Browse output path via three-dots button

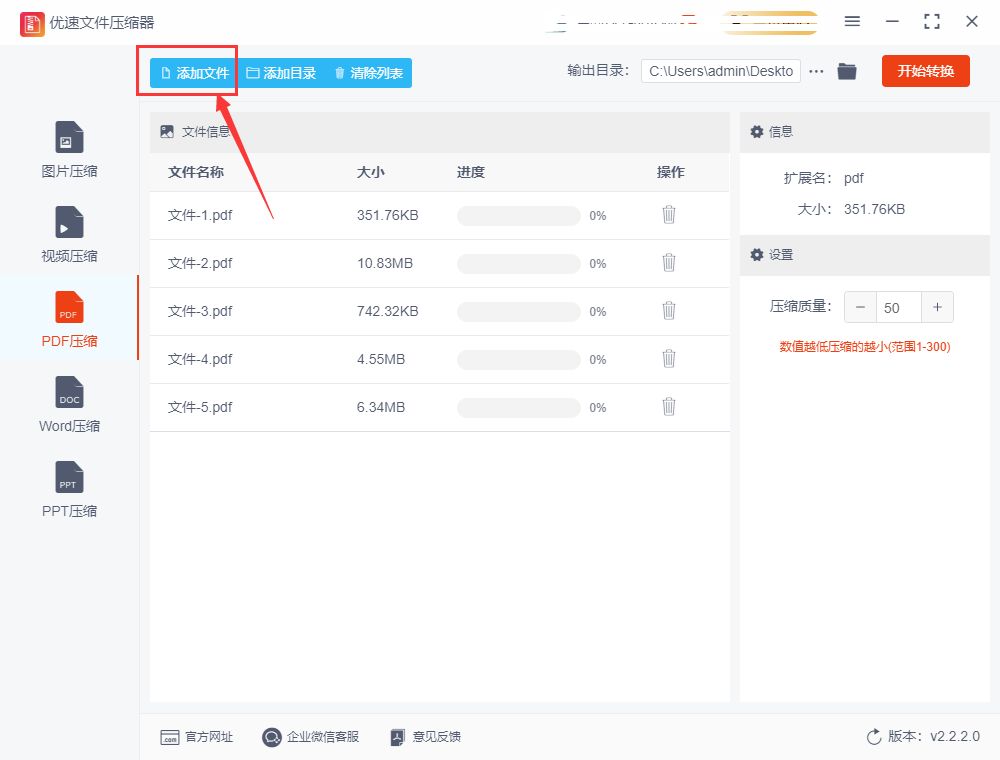pyautogui.click(x=816, y=71)
